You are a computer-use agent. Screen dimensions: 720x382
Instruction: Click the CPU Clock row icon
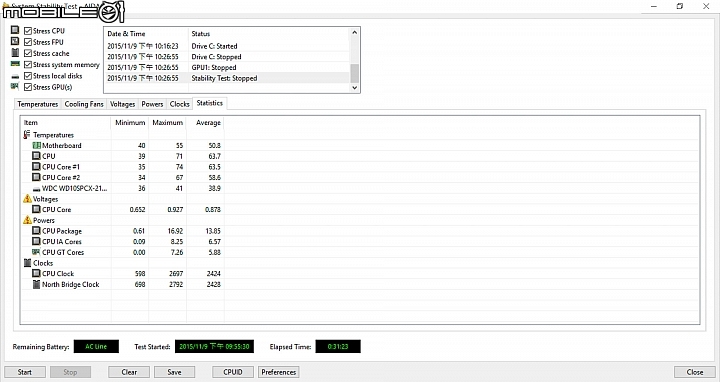tap(36, 273)
